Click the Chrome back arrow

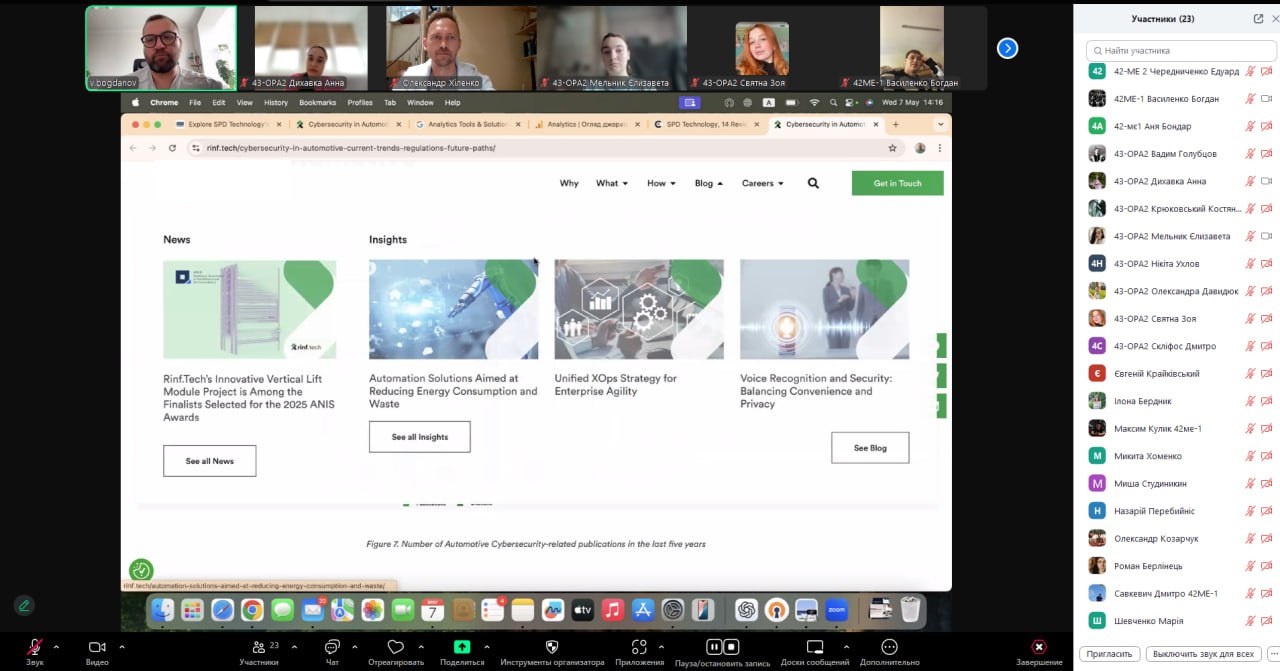pos(133,148)
